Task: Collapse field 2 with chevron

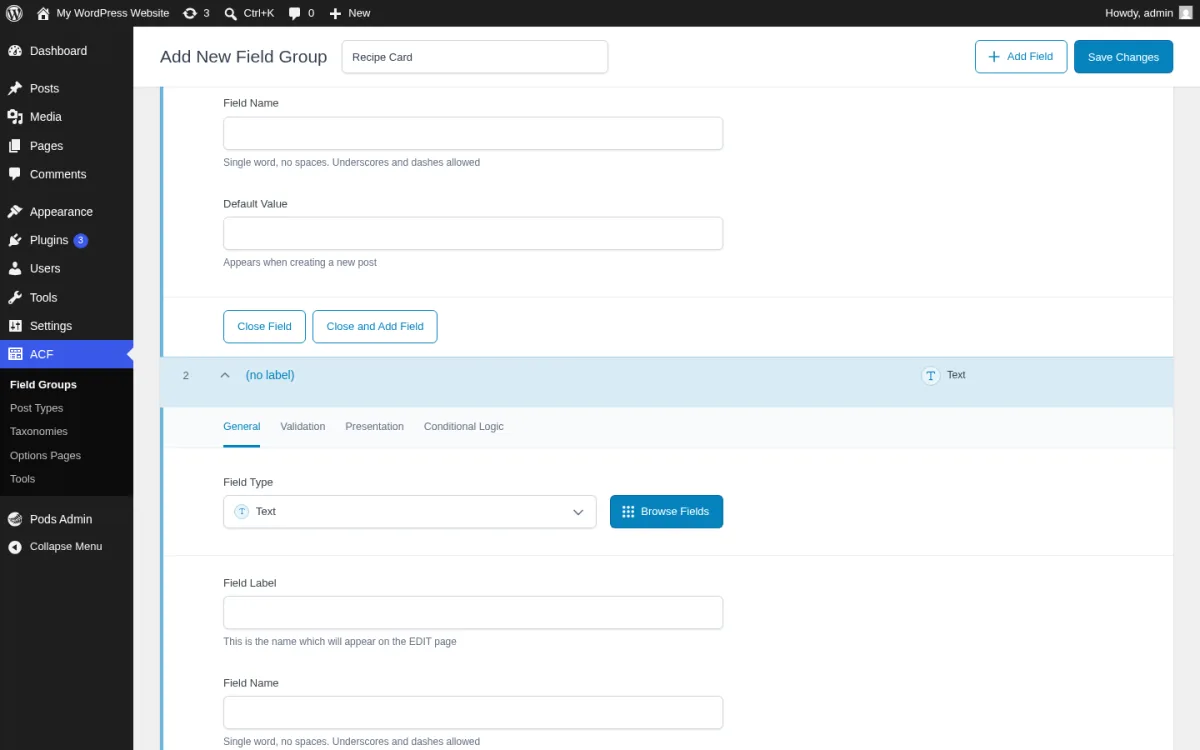Action: pos(225,375)
